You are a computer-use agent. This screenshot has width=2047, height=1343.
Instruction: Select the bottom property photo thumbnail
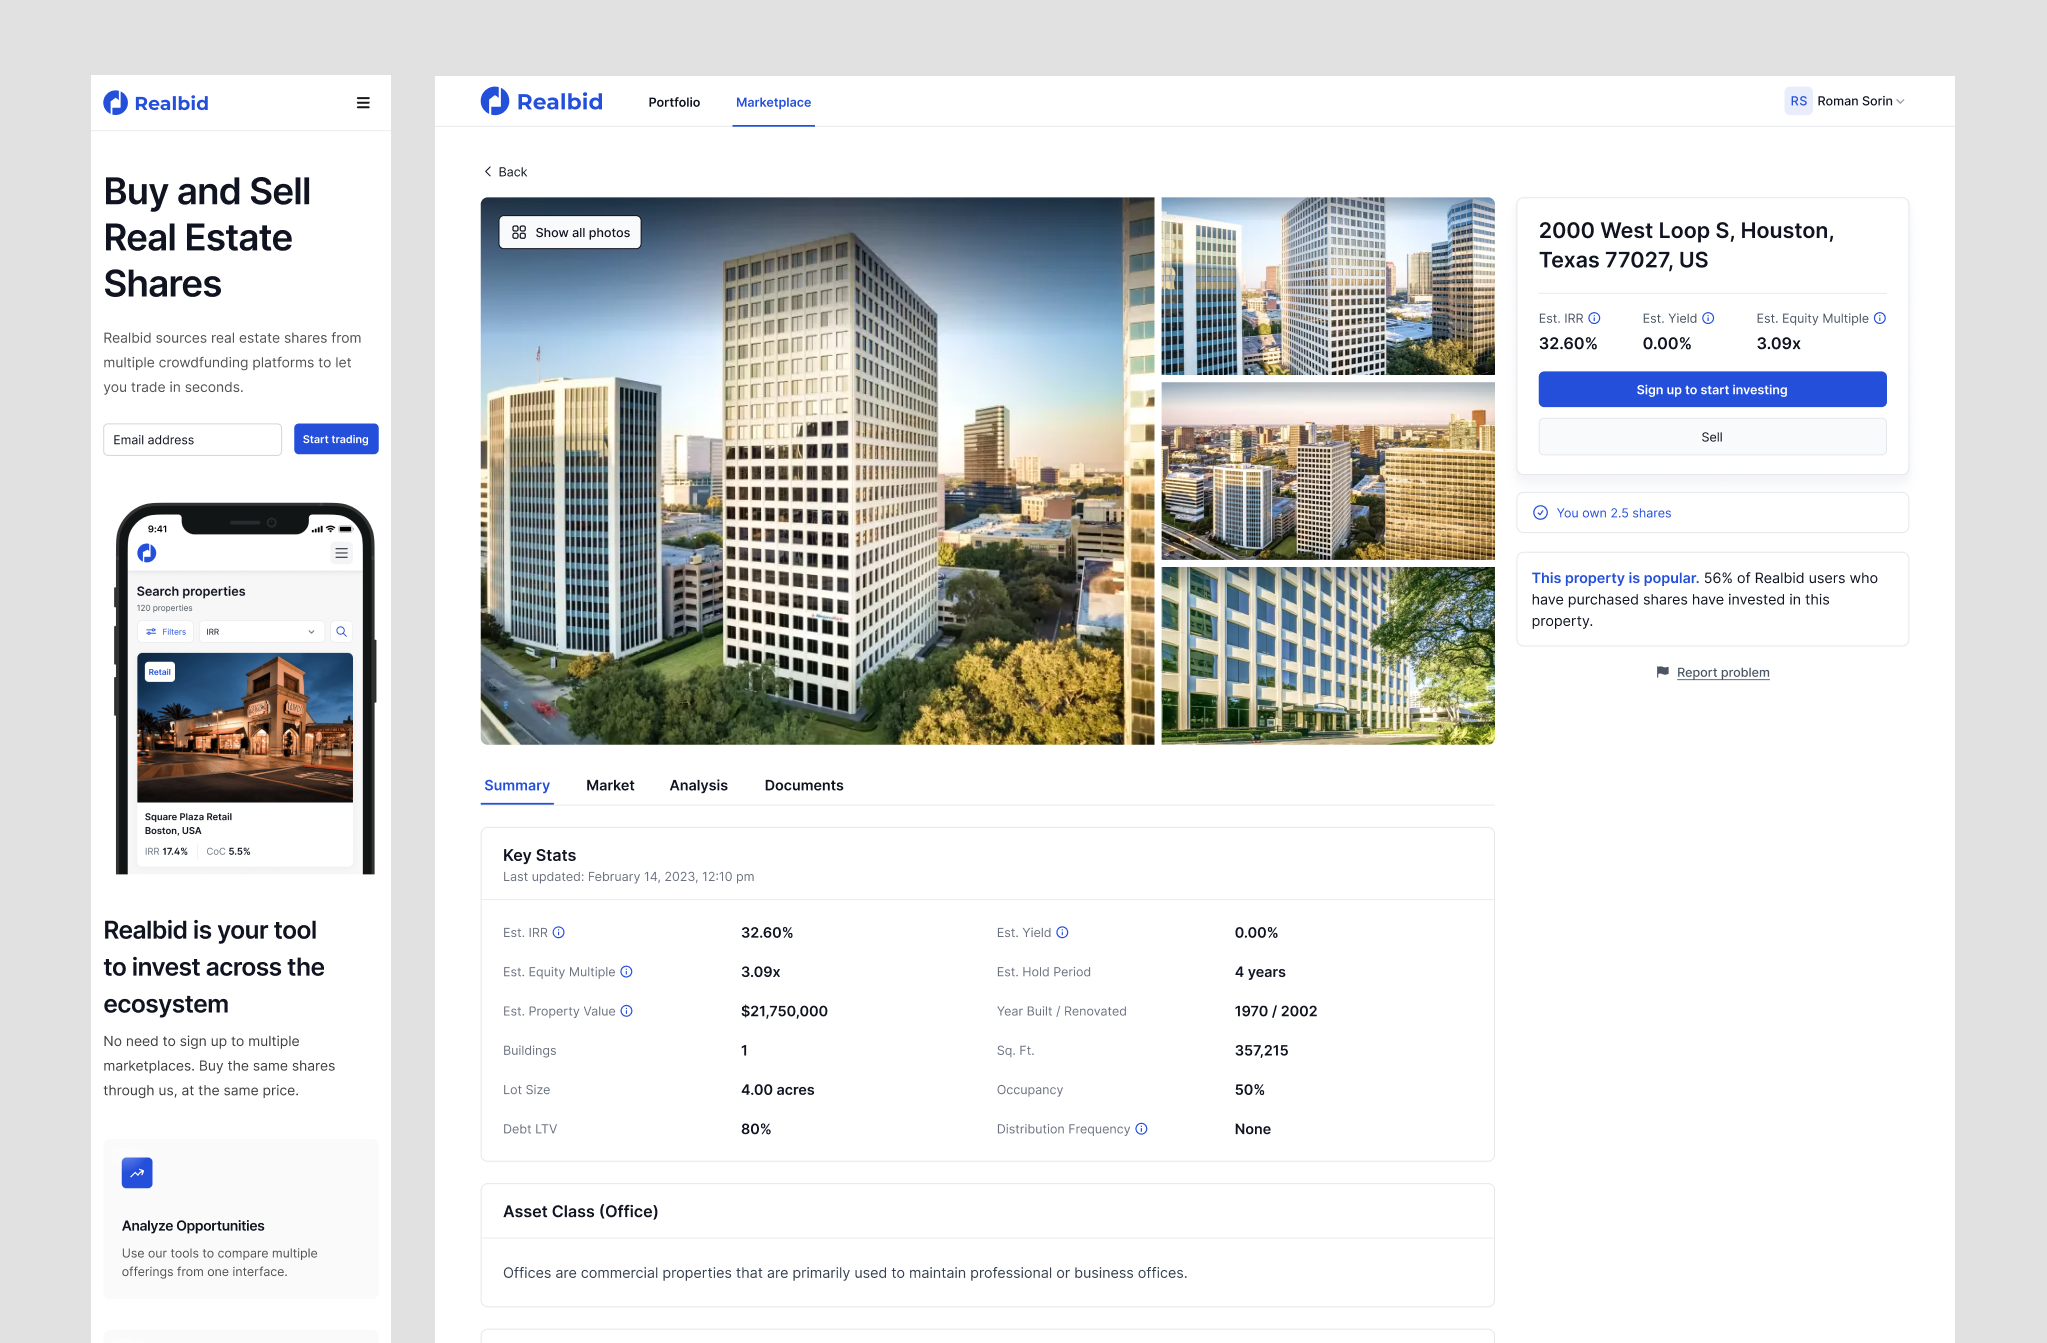point(1327,656)
